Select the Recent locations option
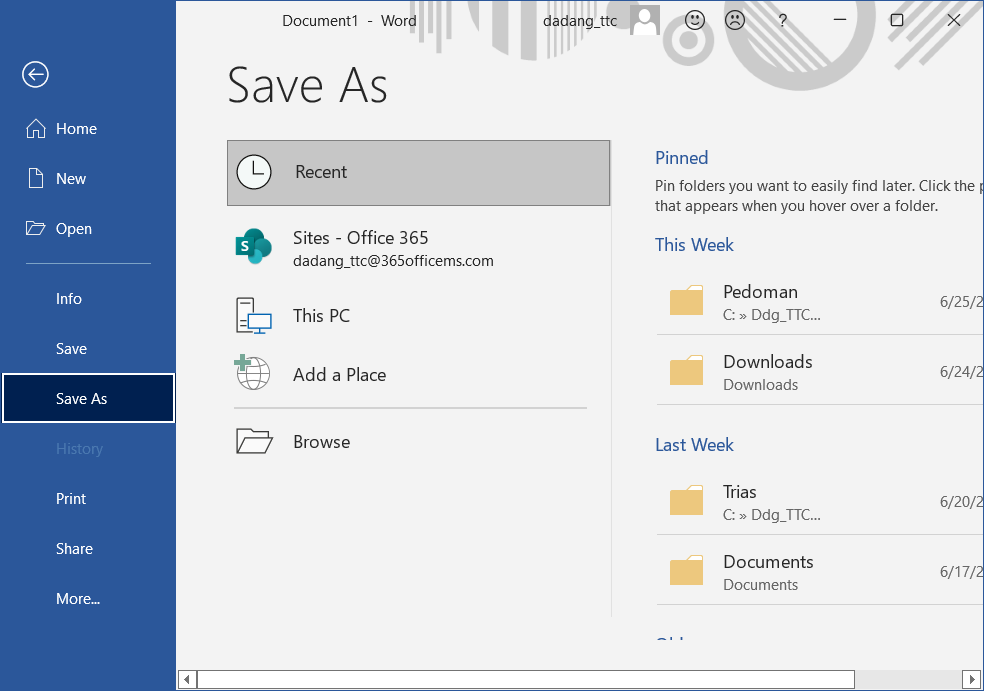Screen dimensions: 984x691 [x=418, y=172]
